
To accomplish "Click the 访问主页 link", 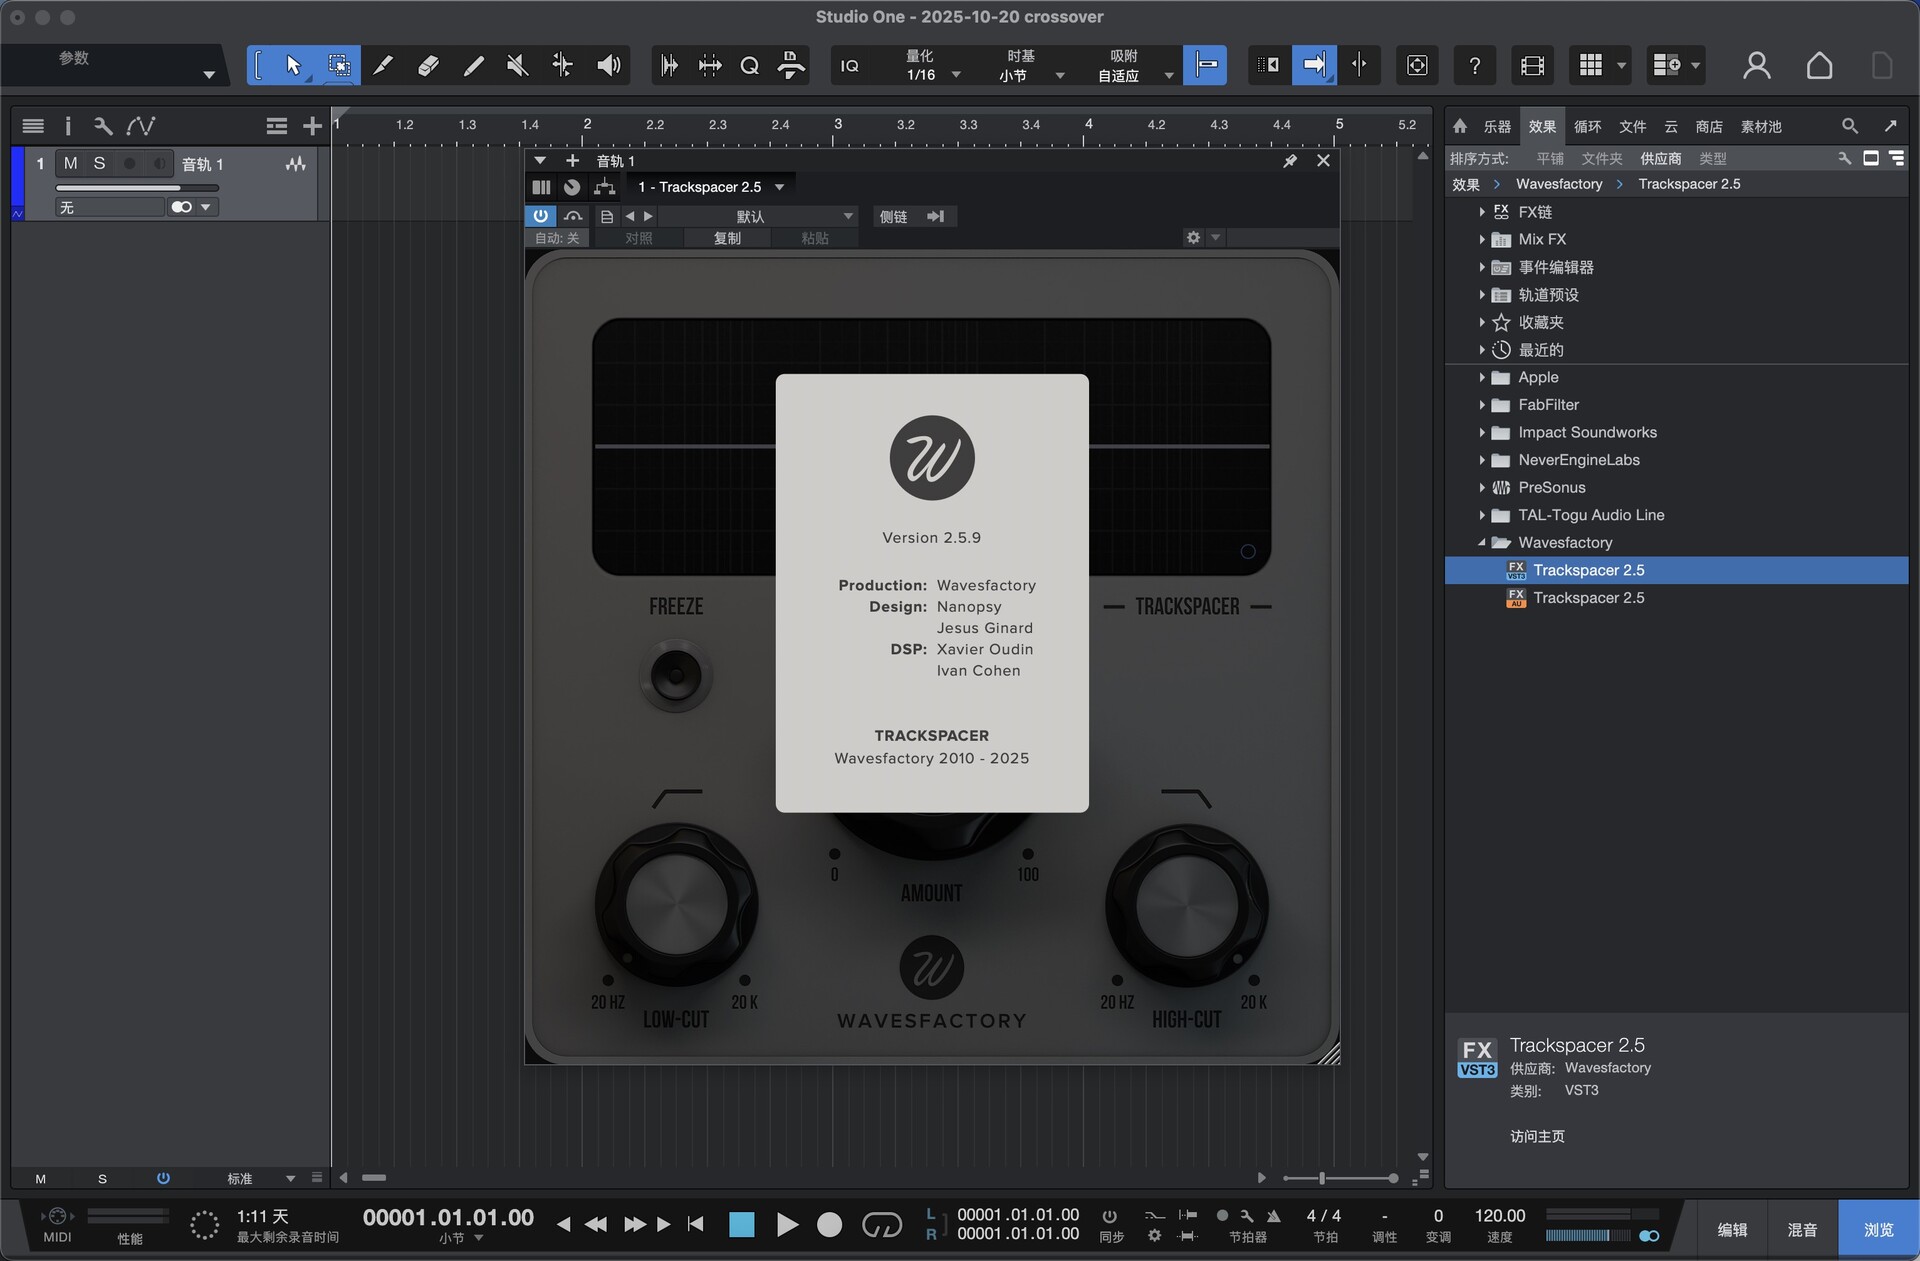I will (1537, 1136).
